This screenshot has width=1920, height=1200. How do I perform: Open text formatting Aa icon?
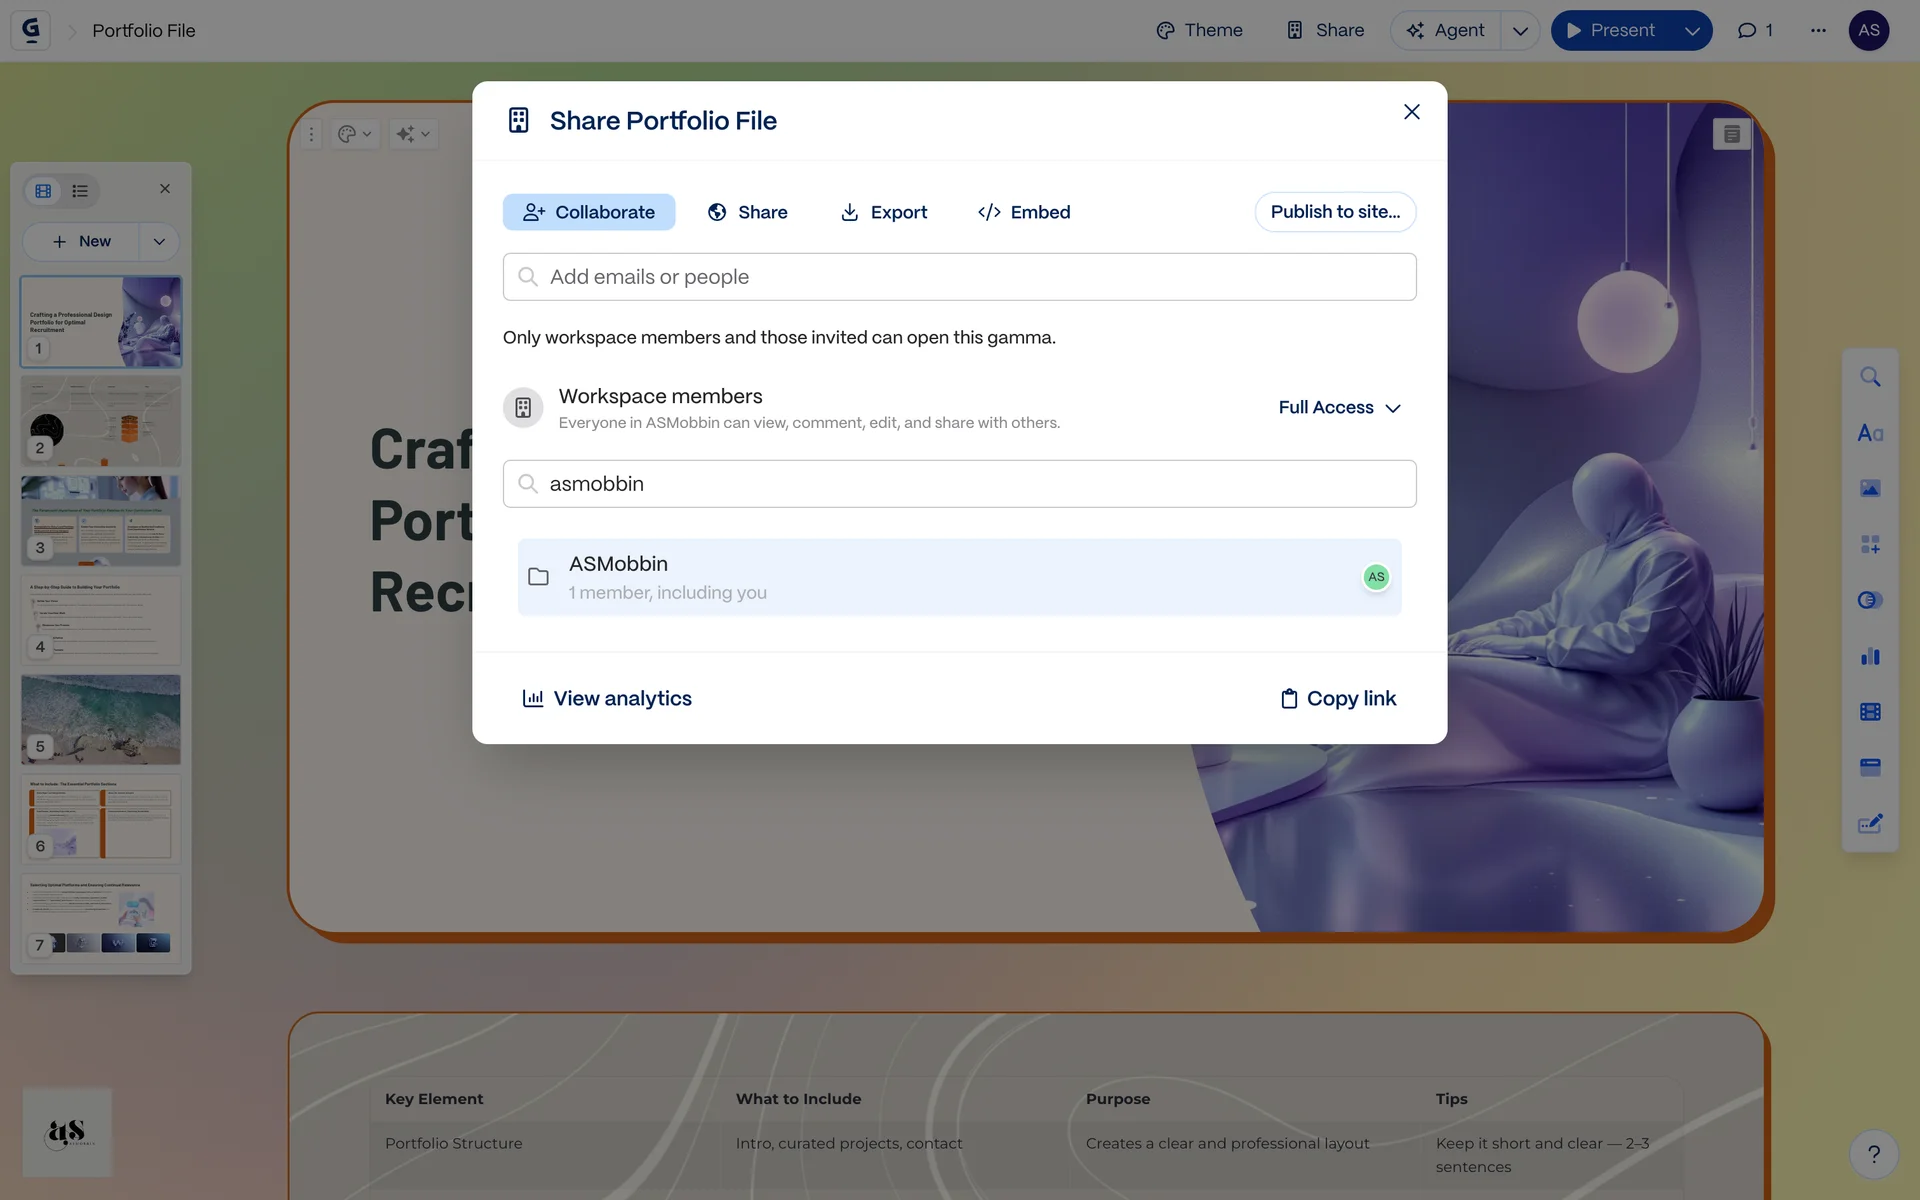[1869, 433]
